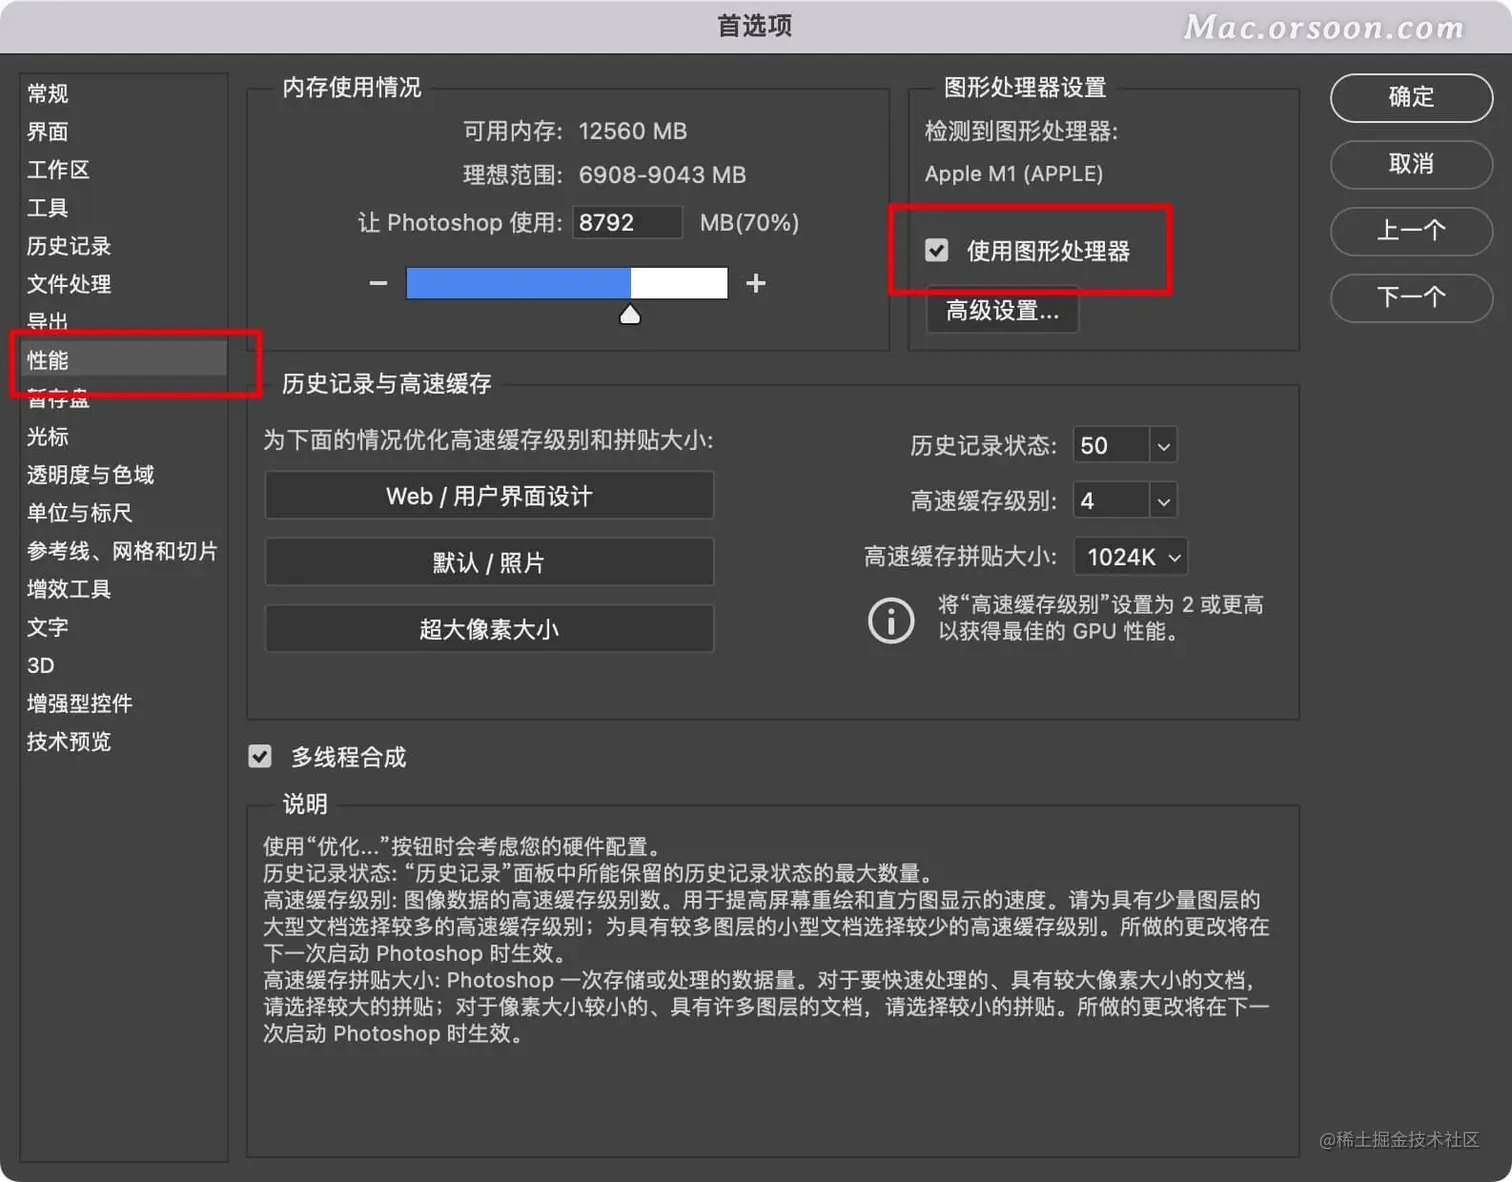
Task: Click the plus icon to increase memory usage
Action: (x=756, y=283)
